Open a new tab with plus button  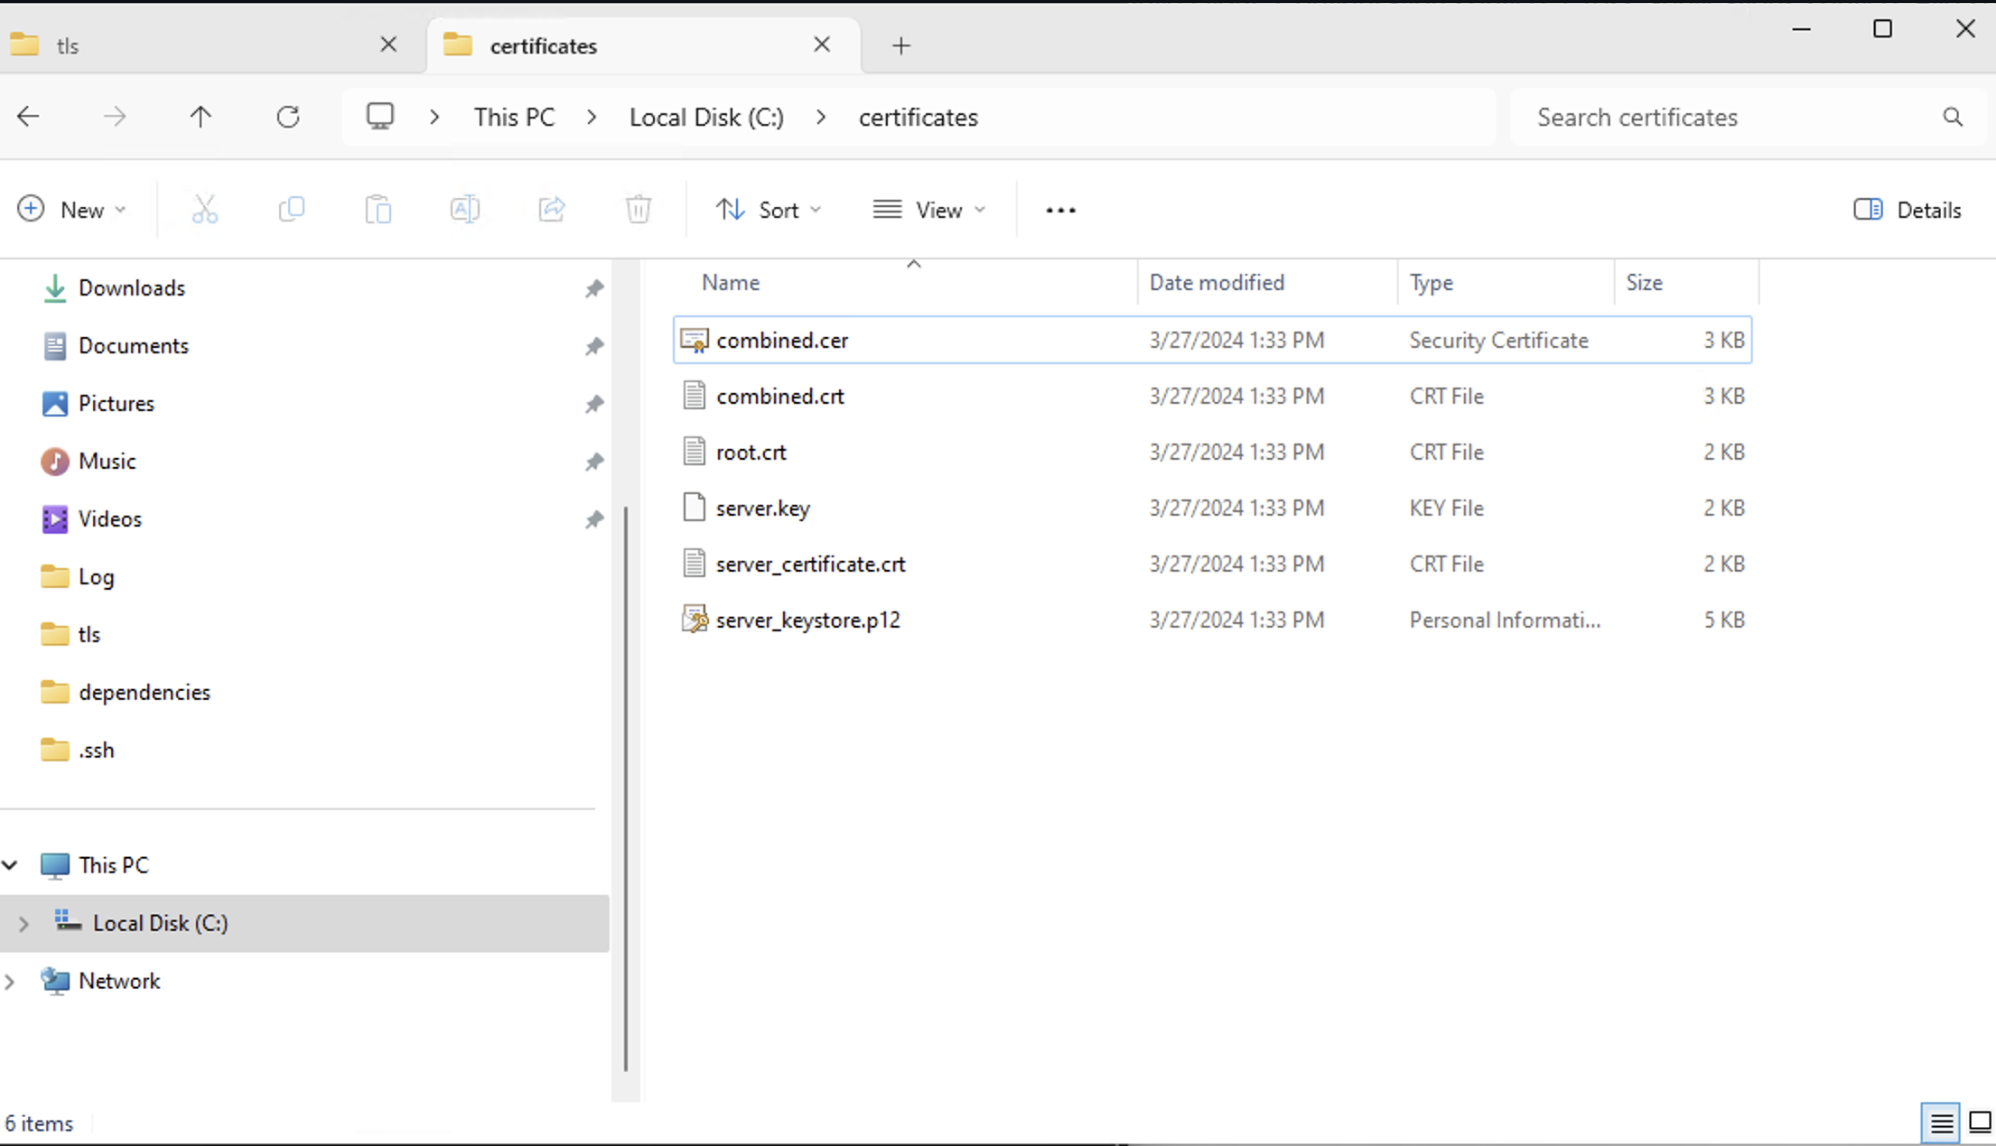click(x=901, y=46)
